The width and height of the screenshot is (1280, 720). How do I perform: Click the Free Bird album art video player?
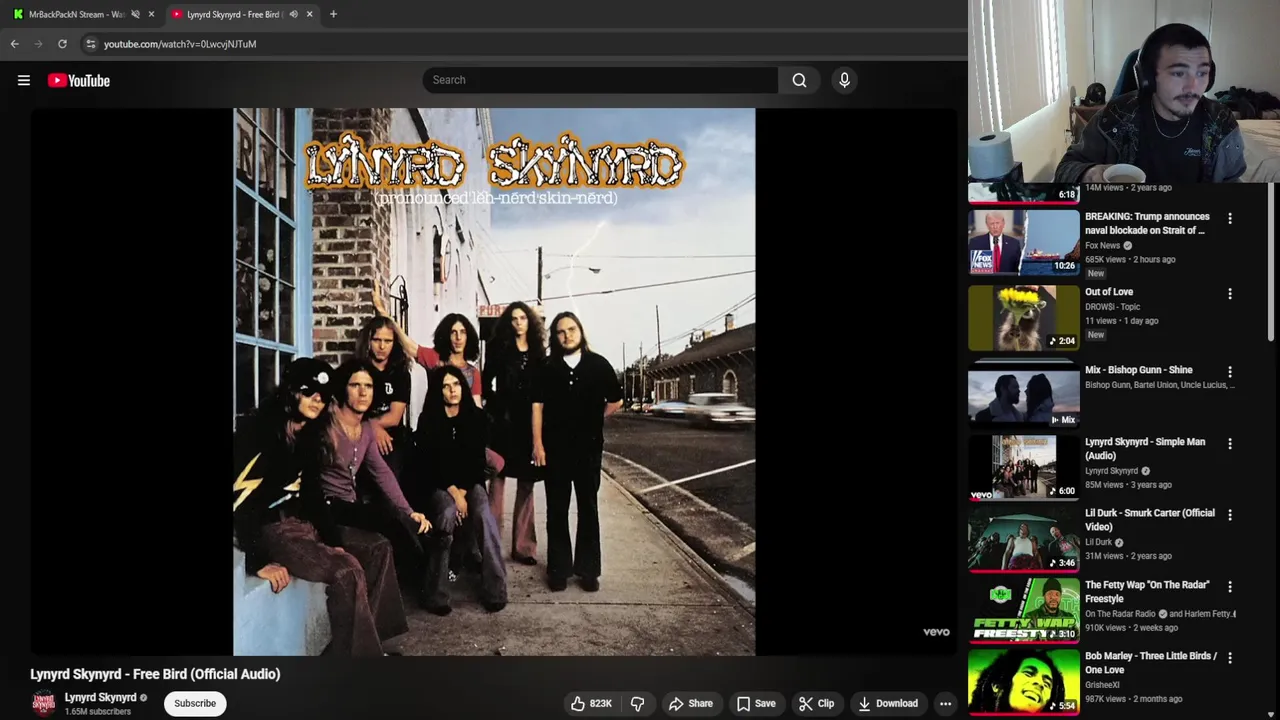coord(494,382)
